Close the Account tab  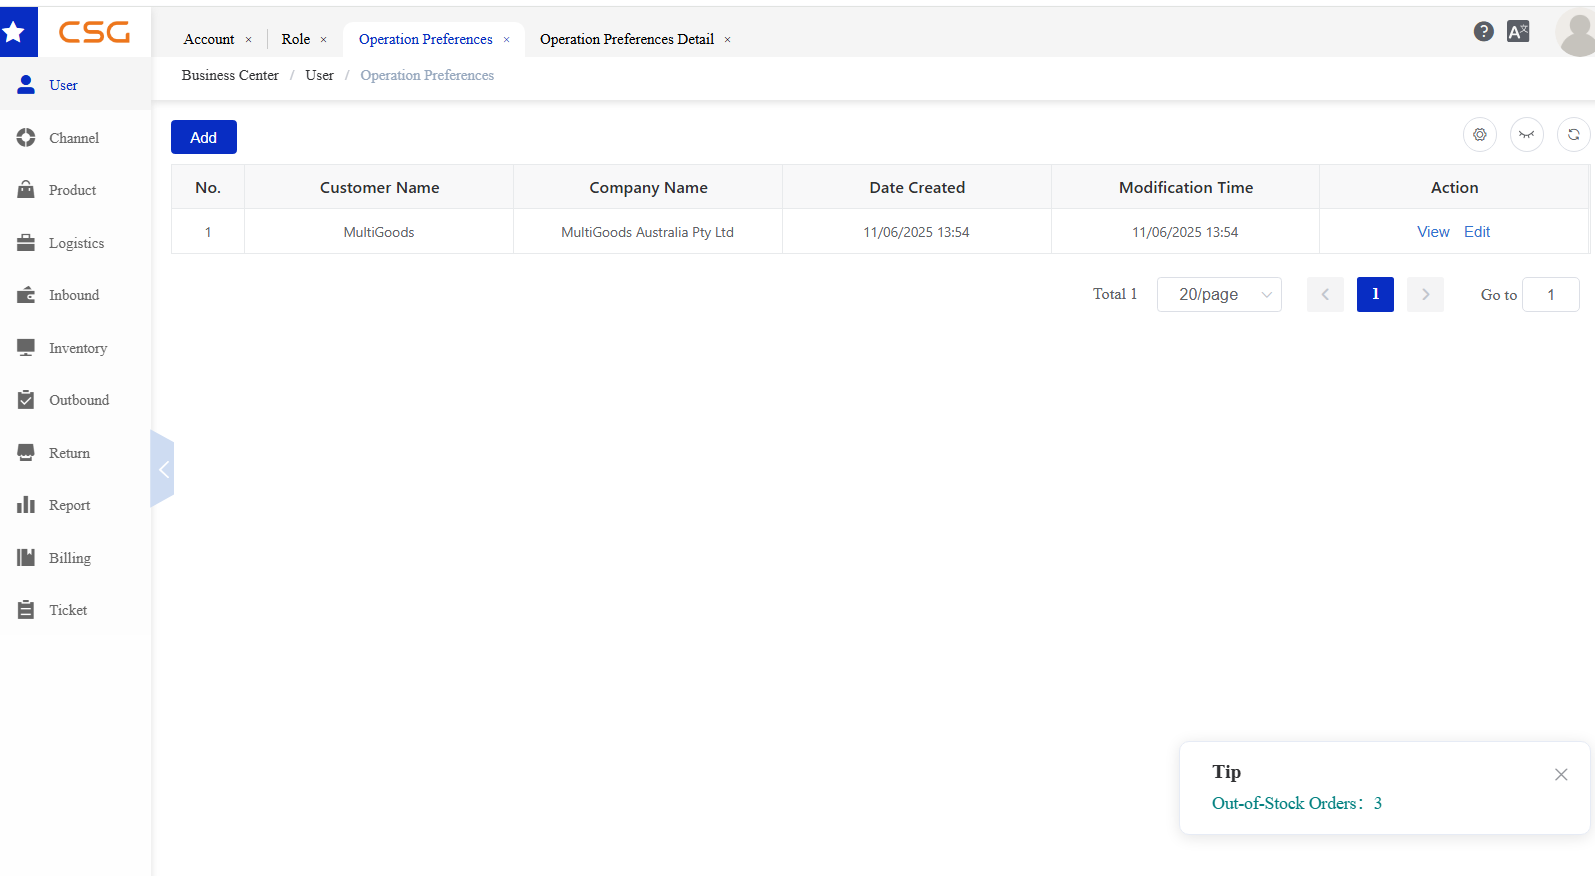pyautogui.click(x=249, y=40)
